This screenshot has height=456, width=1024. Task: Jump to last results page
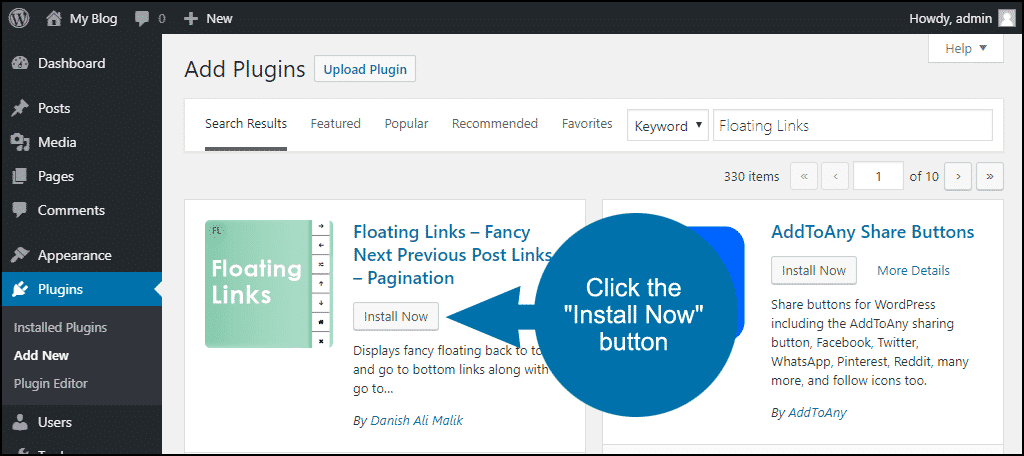990,176
